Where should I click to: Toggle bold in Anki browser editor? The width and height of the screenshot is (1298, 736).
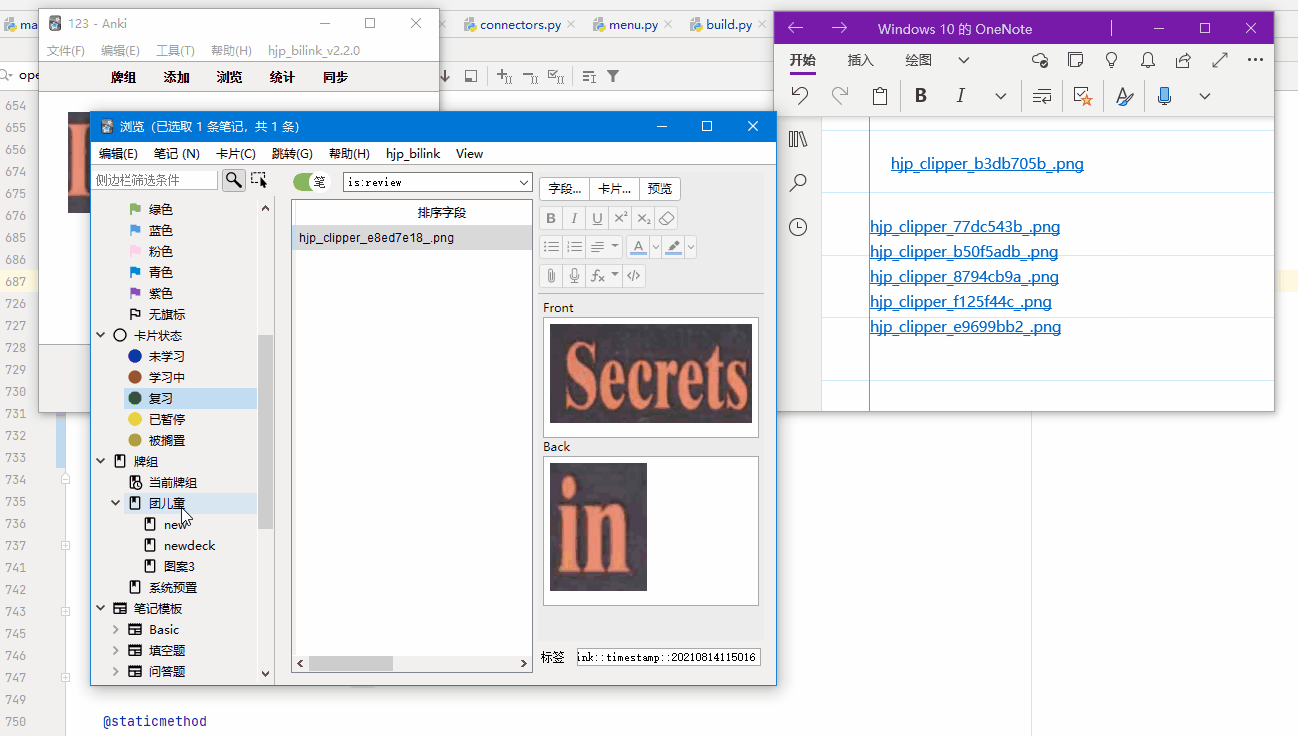pos(551,218)
